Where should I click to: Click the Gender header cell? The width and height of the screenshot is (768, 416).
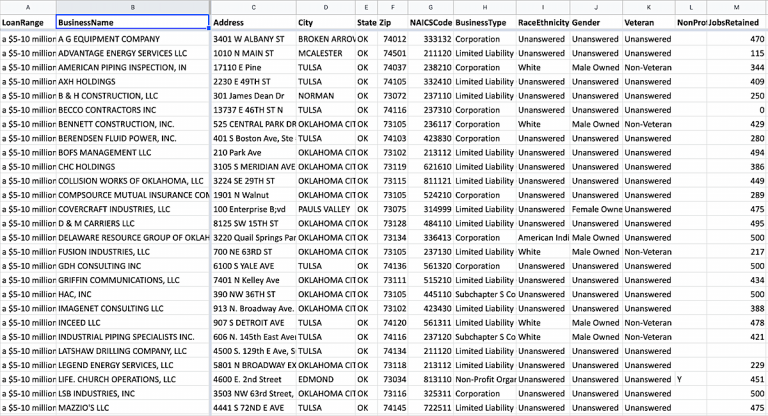pos(596,22)
